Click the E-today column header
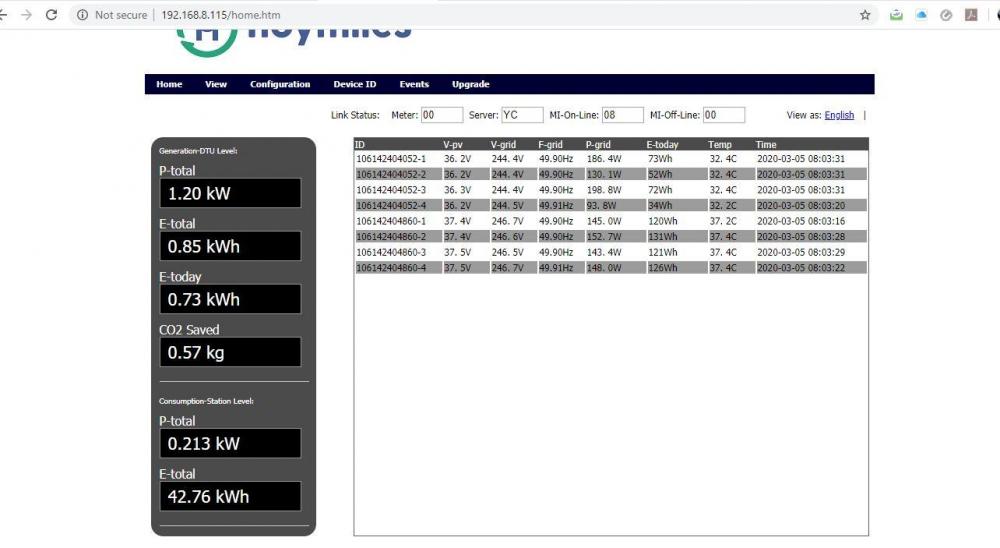Screen dimensions: 1000x548 662,145
